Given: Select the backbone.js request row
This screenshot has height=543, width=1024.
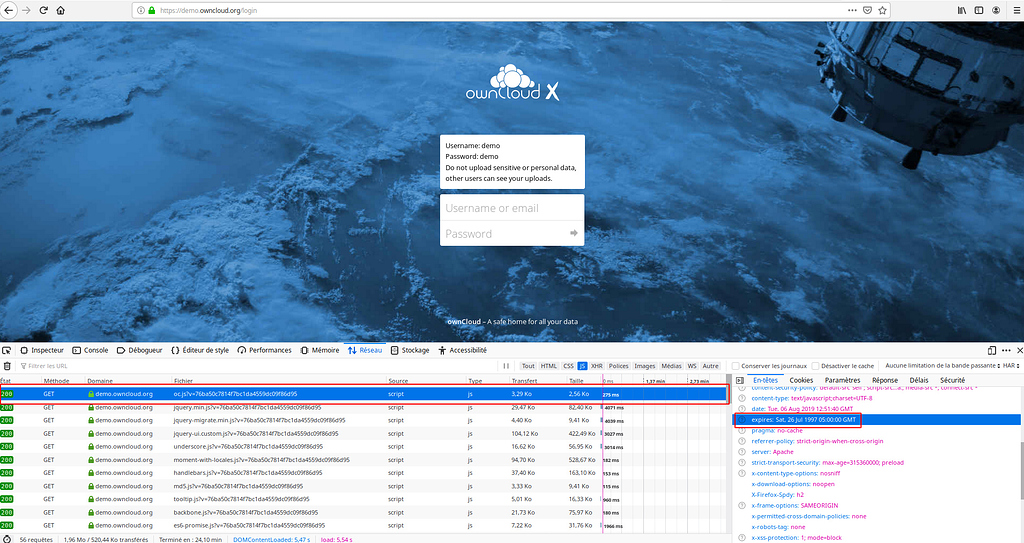Looking at the screenshot, I should [x=364, y=512].
